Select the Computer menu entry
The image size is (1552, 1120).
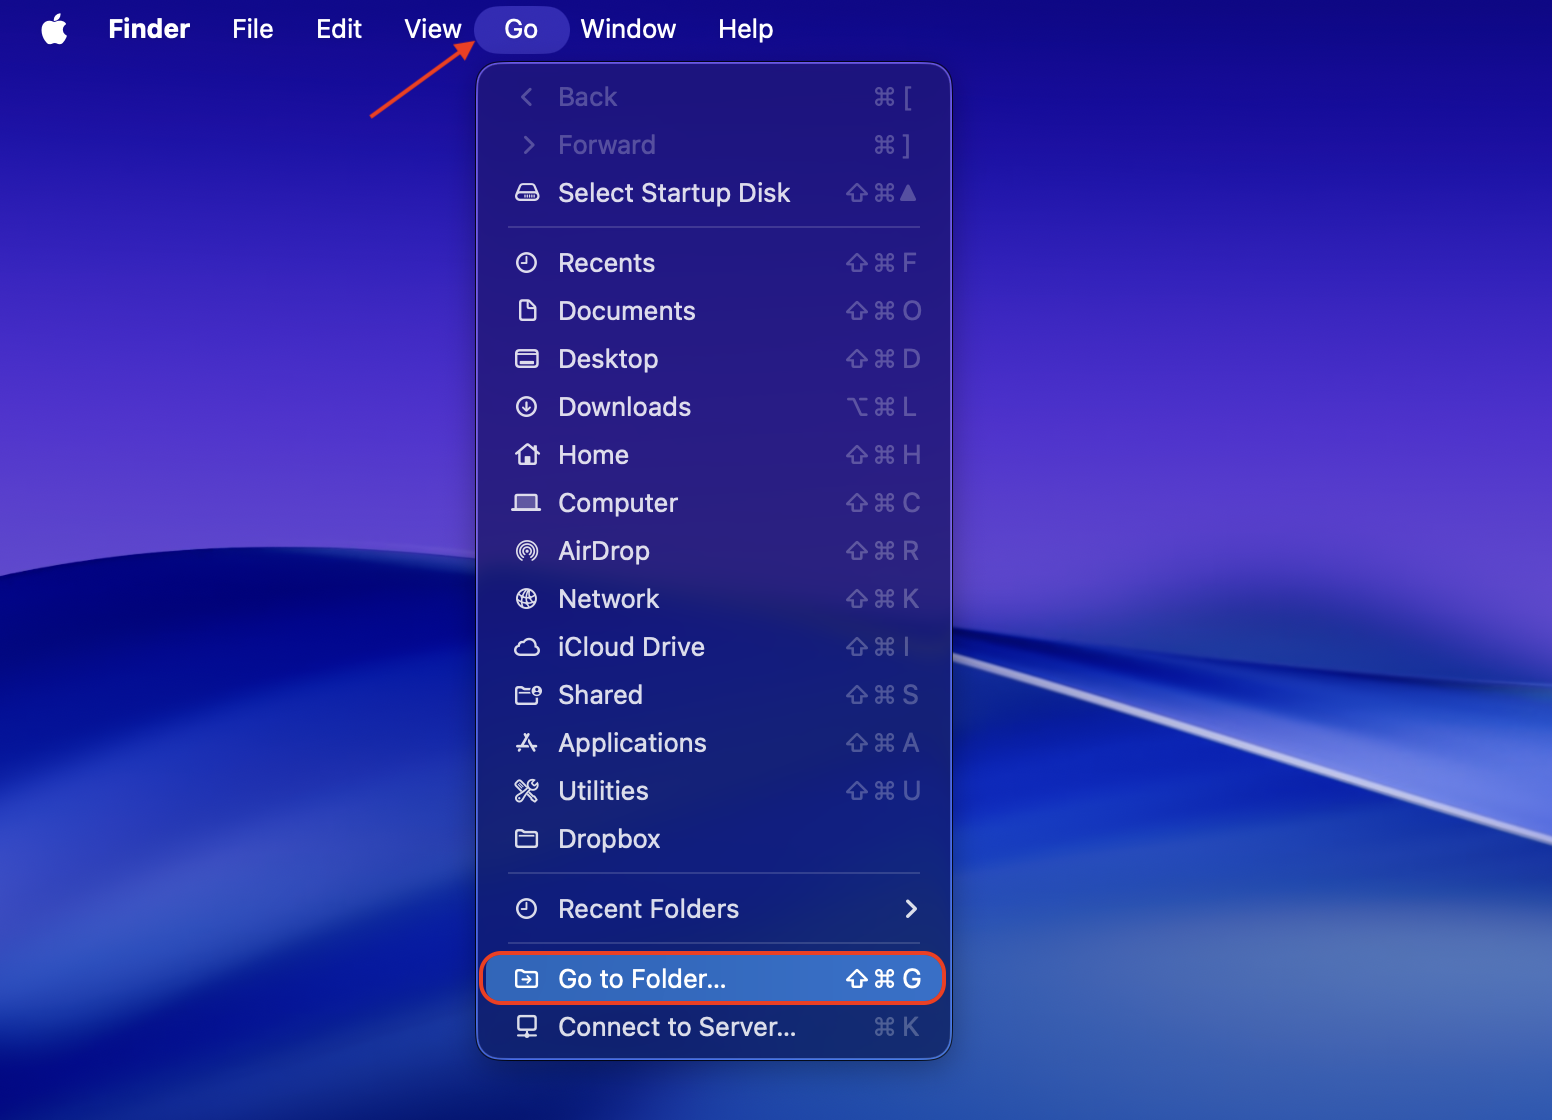click(714, 503)
